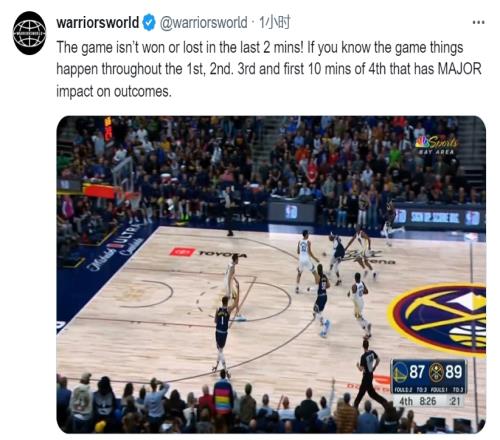
Task: Click the referee running along the sideline
Action: coord(370,373)
